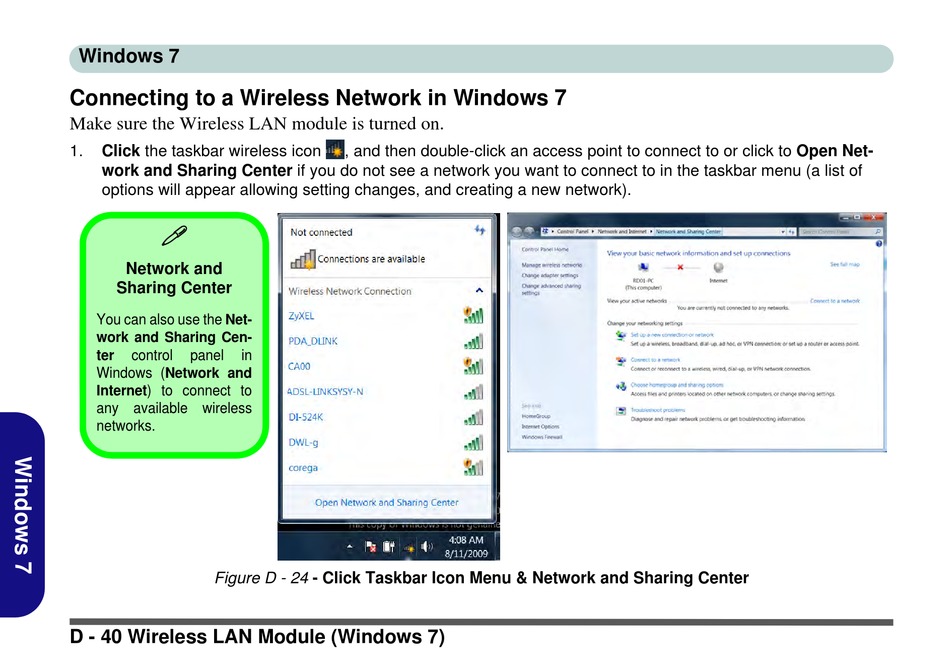
Task: Click the signal strength icon for CA00
Action: tap(473, 366)
